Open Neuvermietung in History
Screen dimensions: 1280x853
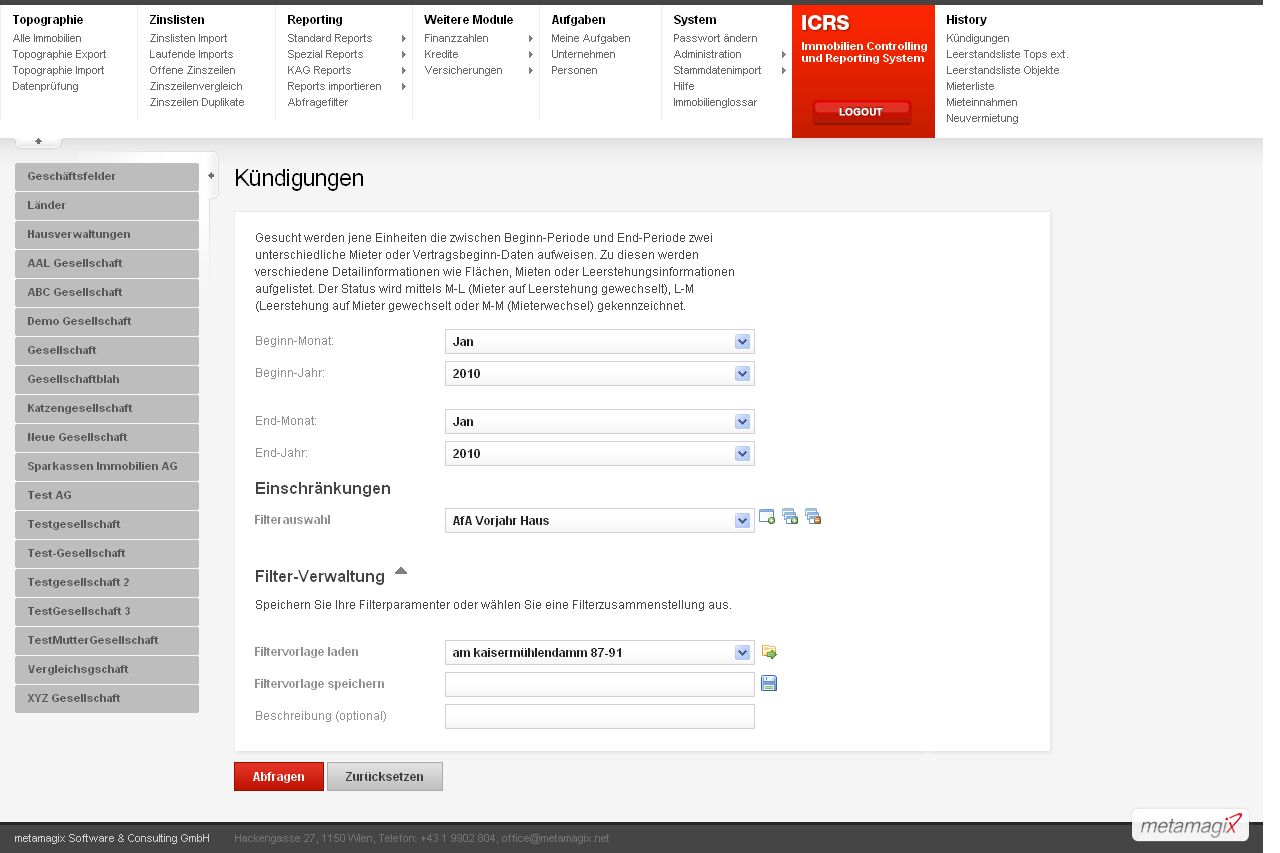click(x=982, y=118)
